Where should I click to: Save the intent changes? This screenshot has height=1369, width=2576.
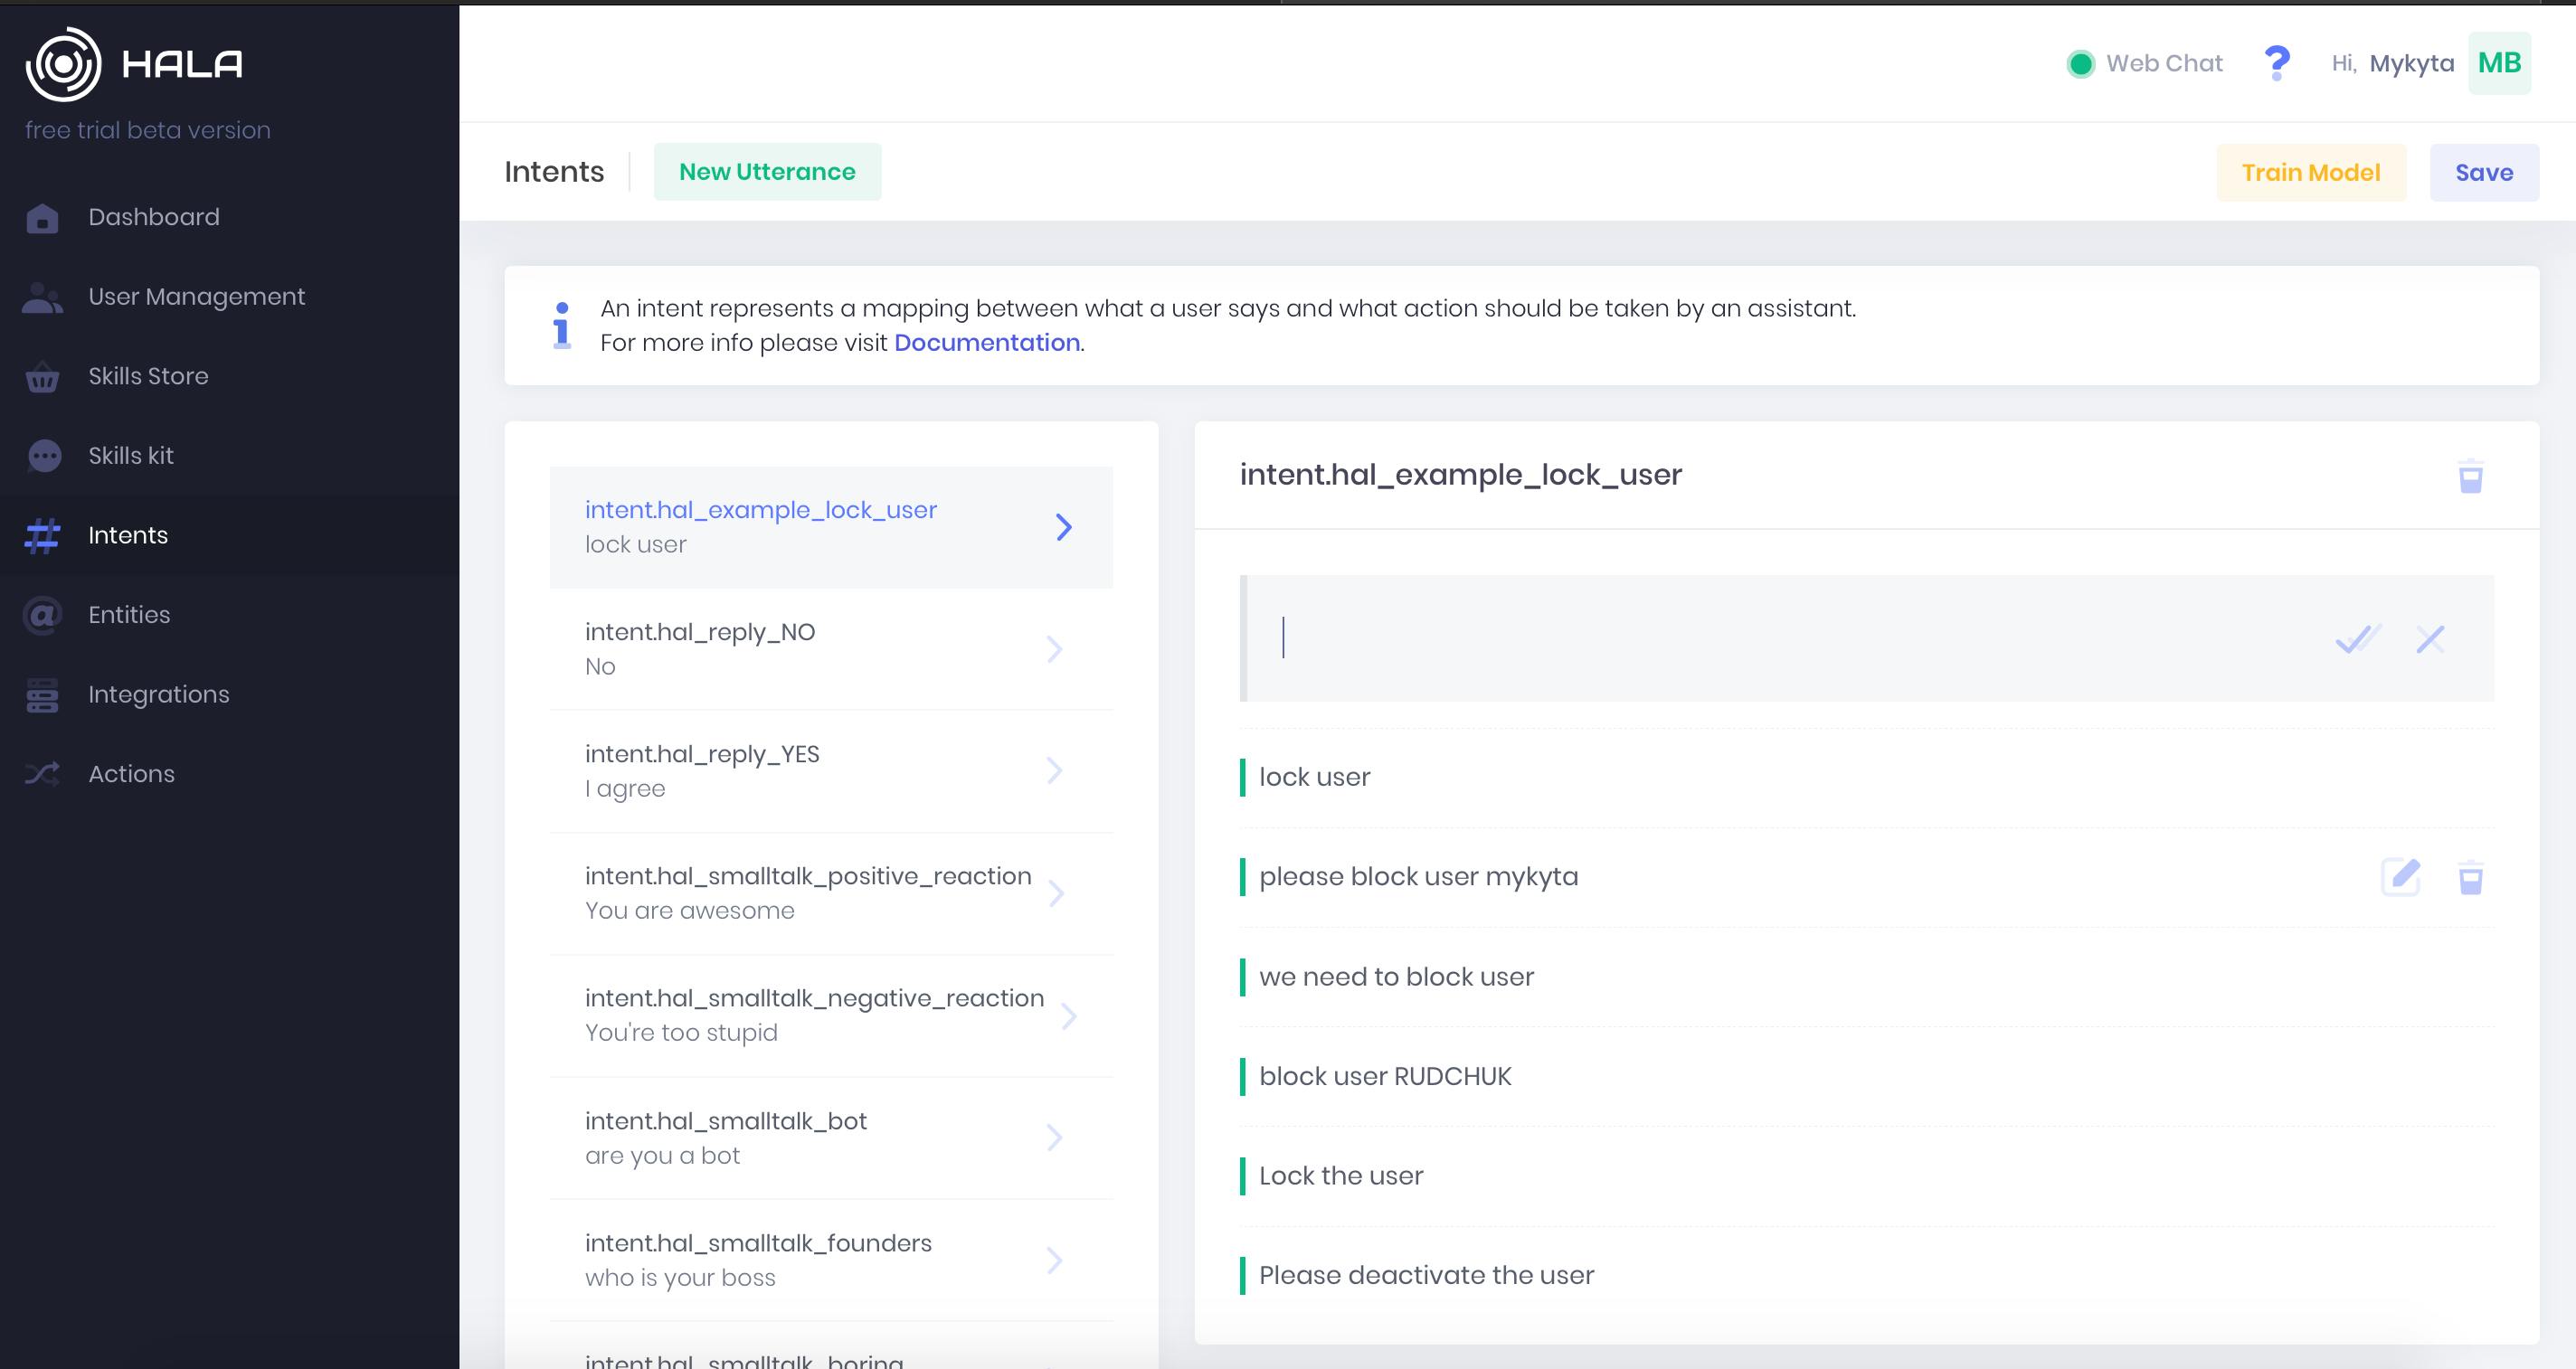click(2484, 173)
